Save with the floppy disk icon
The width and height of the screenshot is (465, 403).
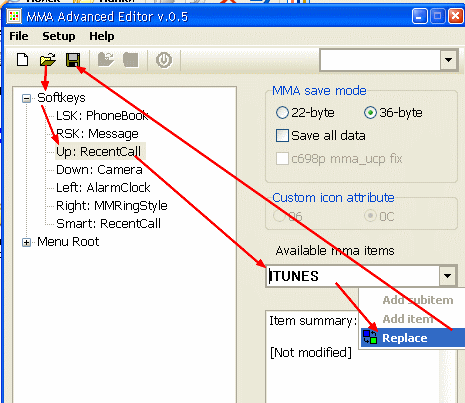point(73,60)
